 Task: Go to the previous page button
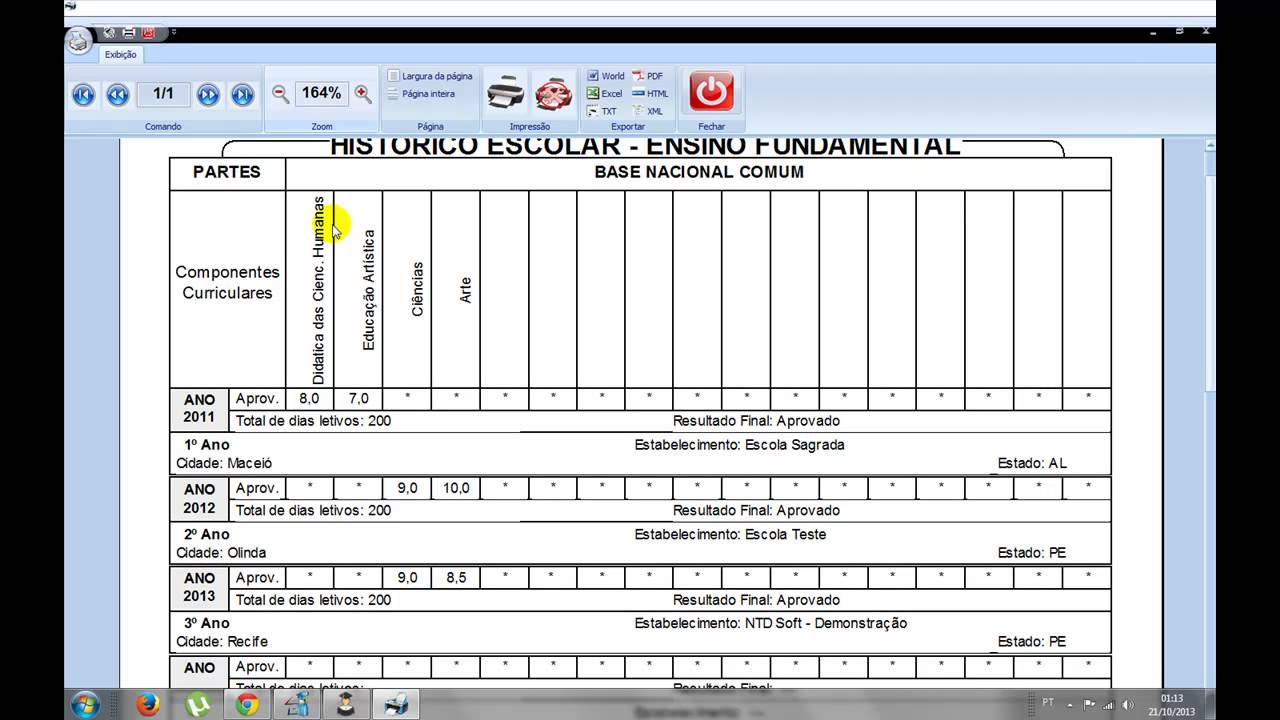[x=118, y=95]
